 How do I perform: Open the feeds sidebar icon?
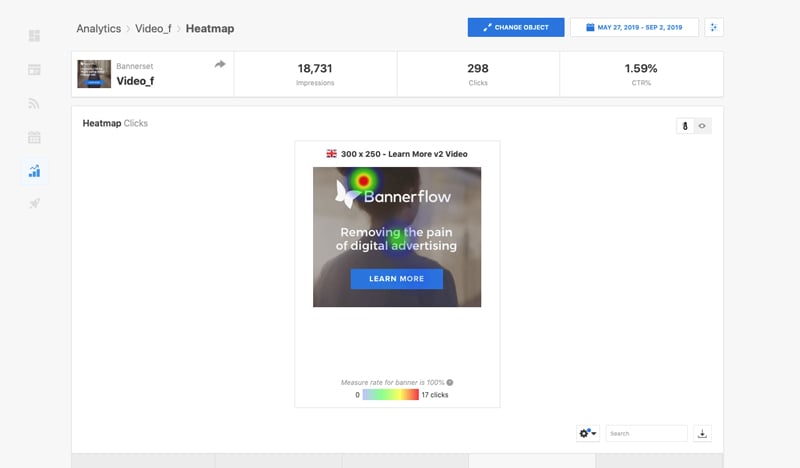(x=34, y=104)
